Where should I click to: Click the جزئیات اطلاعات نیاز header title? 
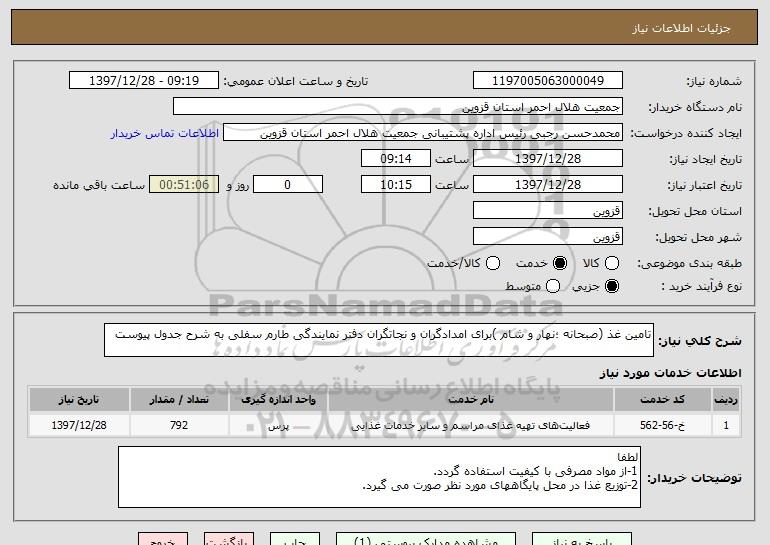[x=681, y=28]
